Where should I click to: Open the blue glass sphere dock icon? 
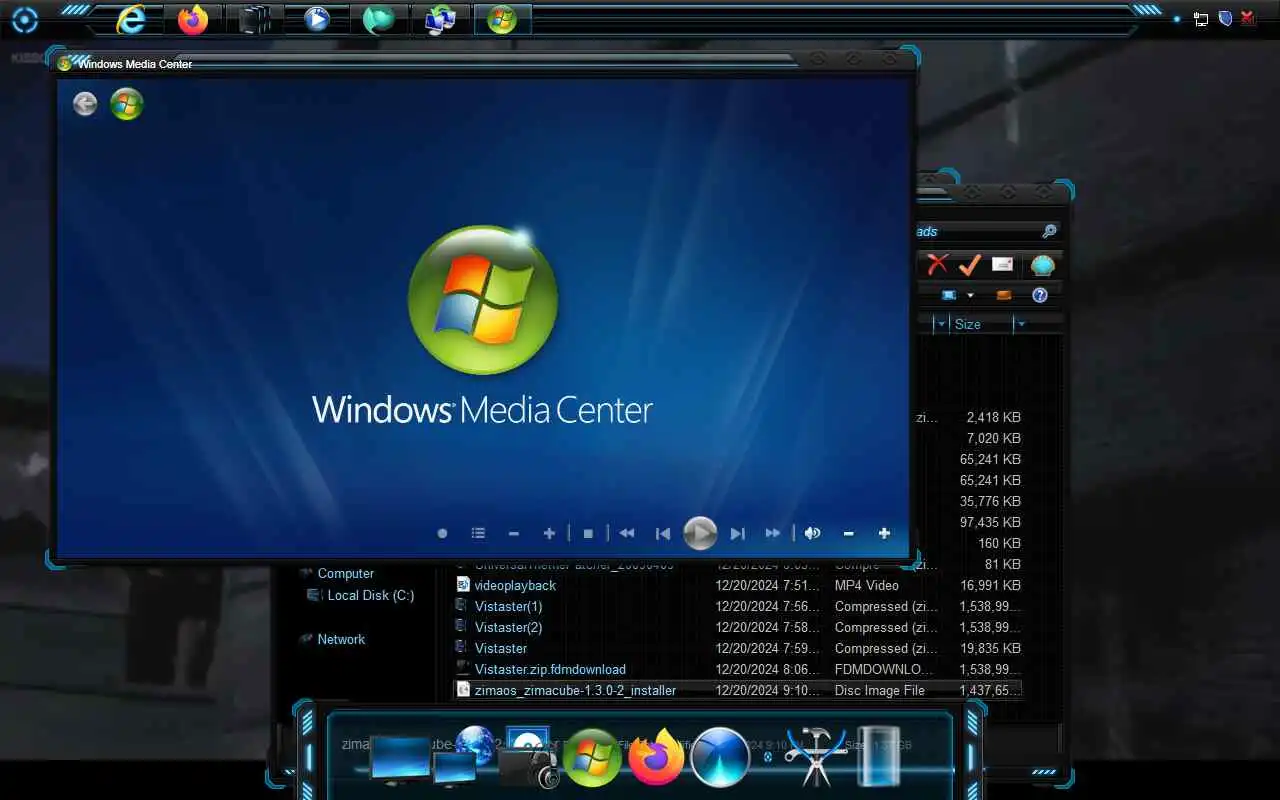[720, 757]
